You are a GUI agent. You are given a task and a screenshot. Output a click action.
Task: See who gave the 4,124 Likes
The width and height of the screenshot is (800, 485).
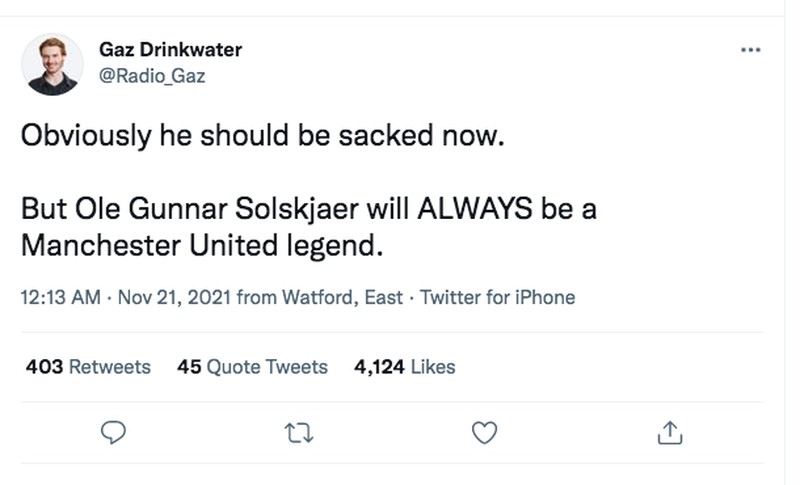pos(405,367)
